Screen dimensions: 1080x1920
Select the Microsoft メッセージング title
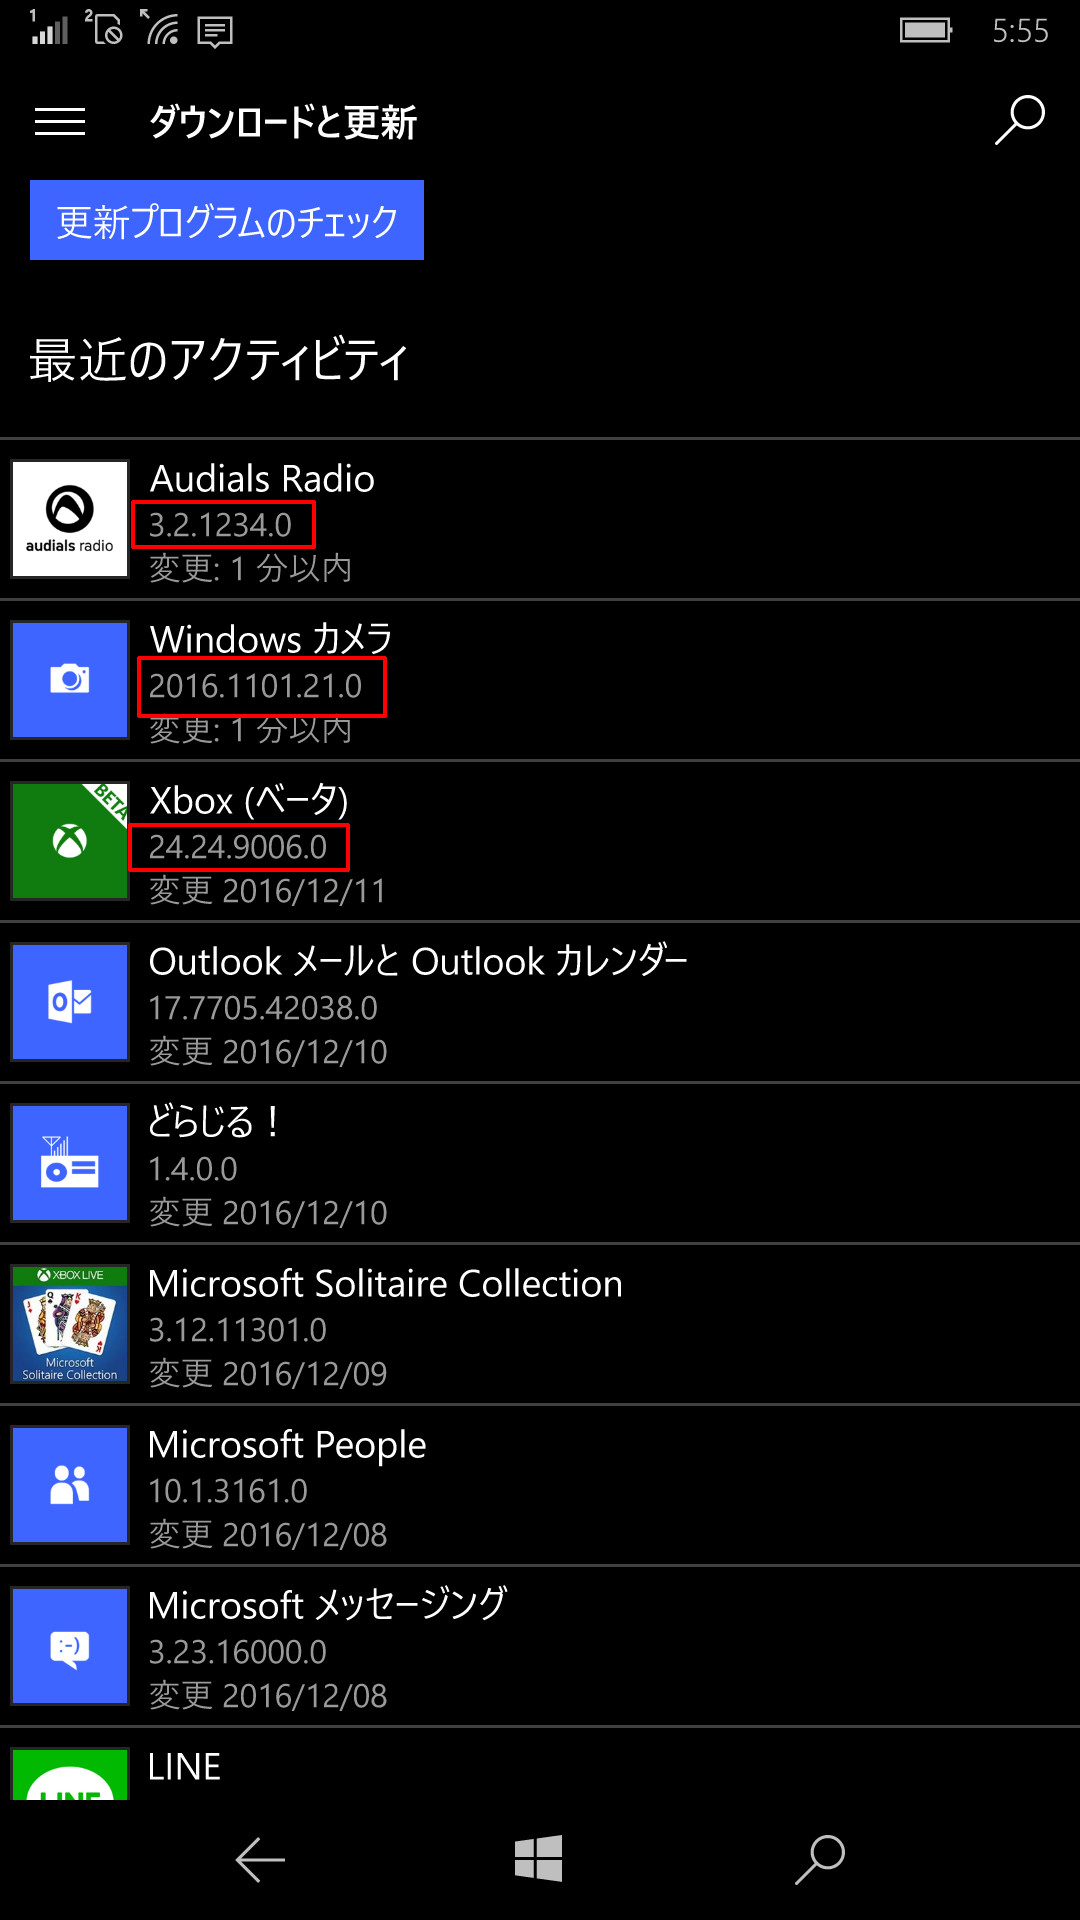(327, 1605)
